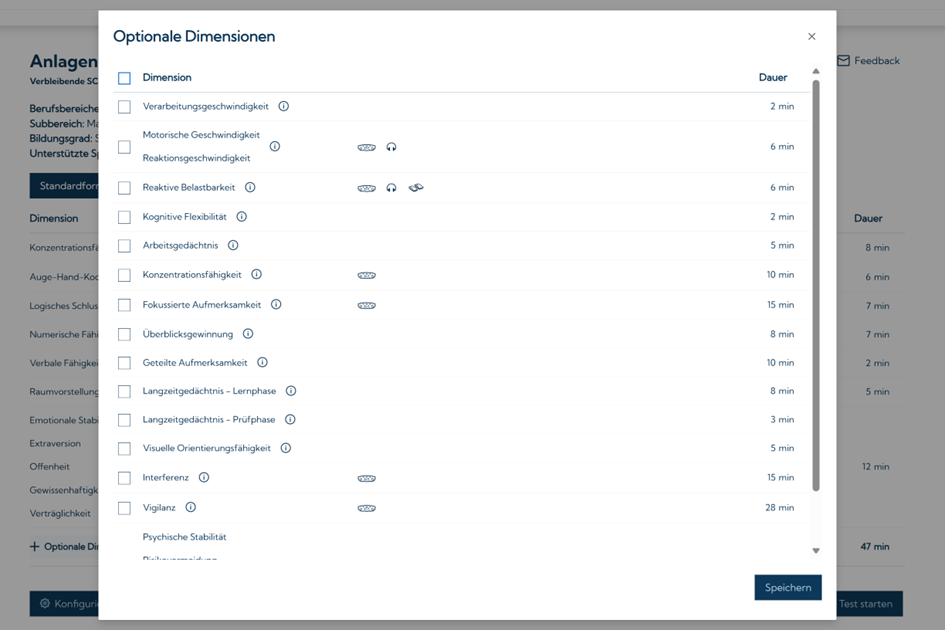Click keyboard icon in Konzentrationsfähigkeit row
Viewport: 945px width, 630px height.
pyautogui.click(x=367, y=275)
